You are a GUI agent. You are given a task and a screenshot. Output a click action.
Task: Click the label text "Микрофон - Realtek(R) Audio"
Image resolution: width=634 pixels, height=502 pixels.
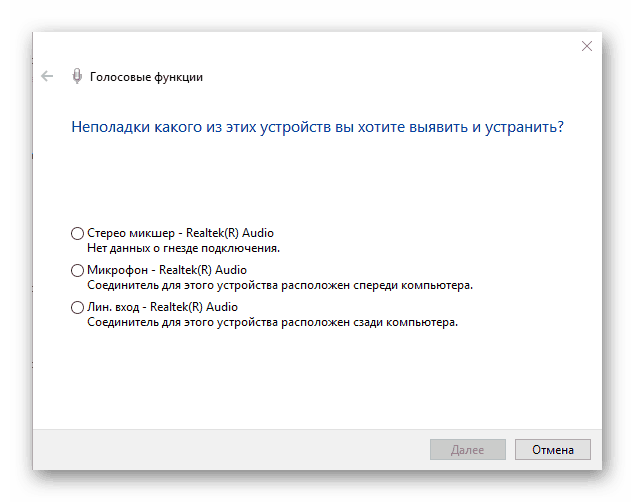[x=167, y=270]
